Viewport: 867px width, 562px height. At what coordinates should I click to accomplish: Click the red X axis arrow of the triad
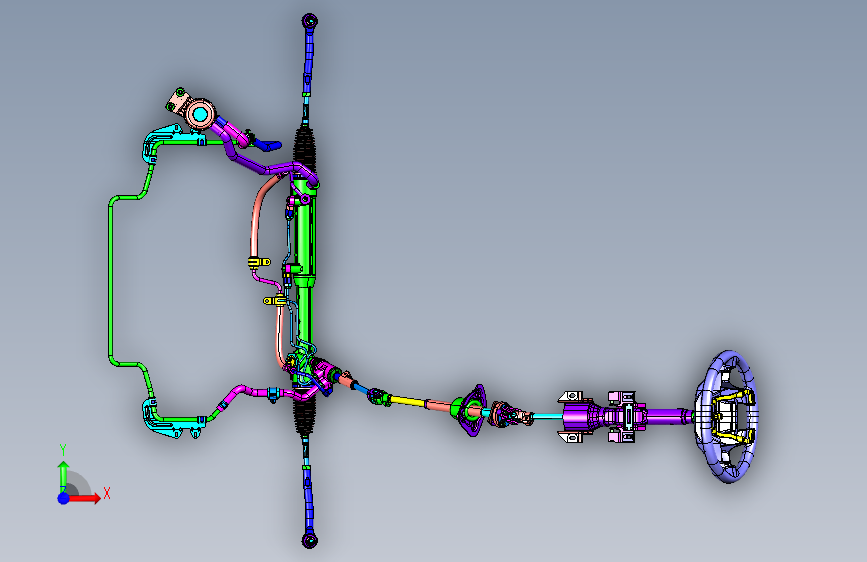(x=84, y=498)
